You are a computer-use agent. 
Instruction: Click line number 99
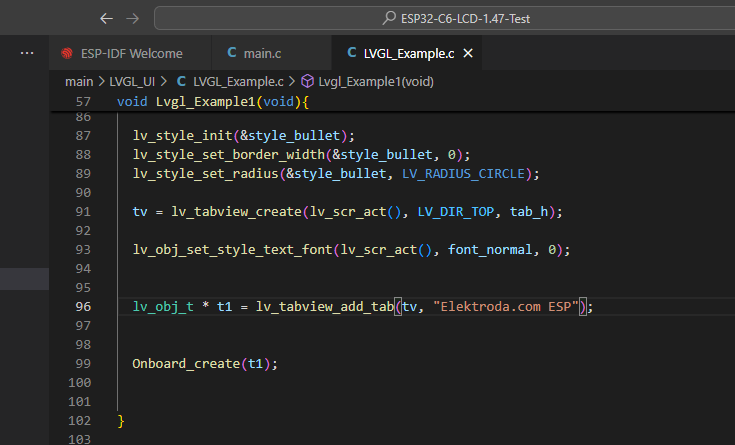click(83, 364)
